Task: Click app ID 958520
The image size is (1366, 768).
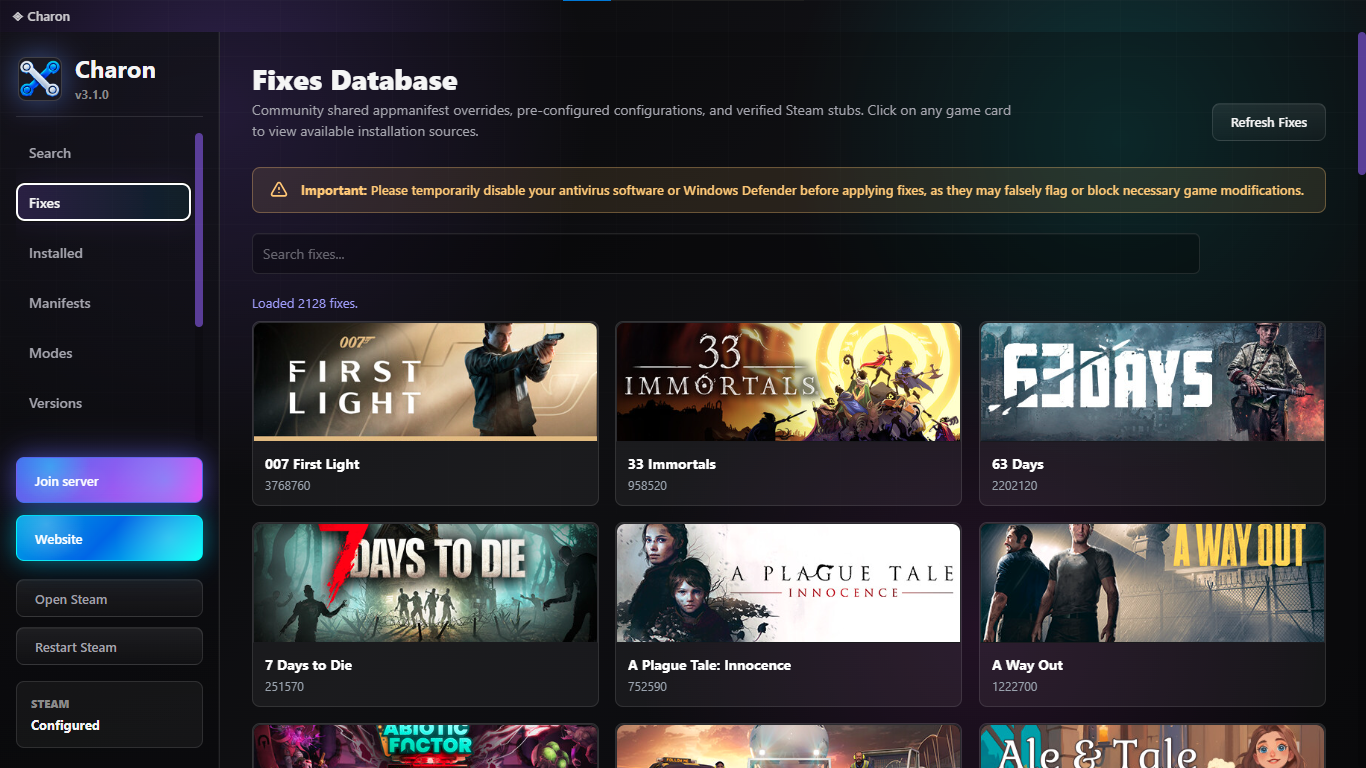Action: coord(647,486)
